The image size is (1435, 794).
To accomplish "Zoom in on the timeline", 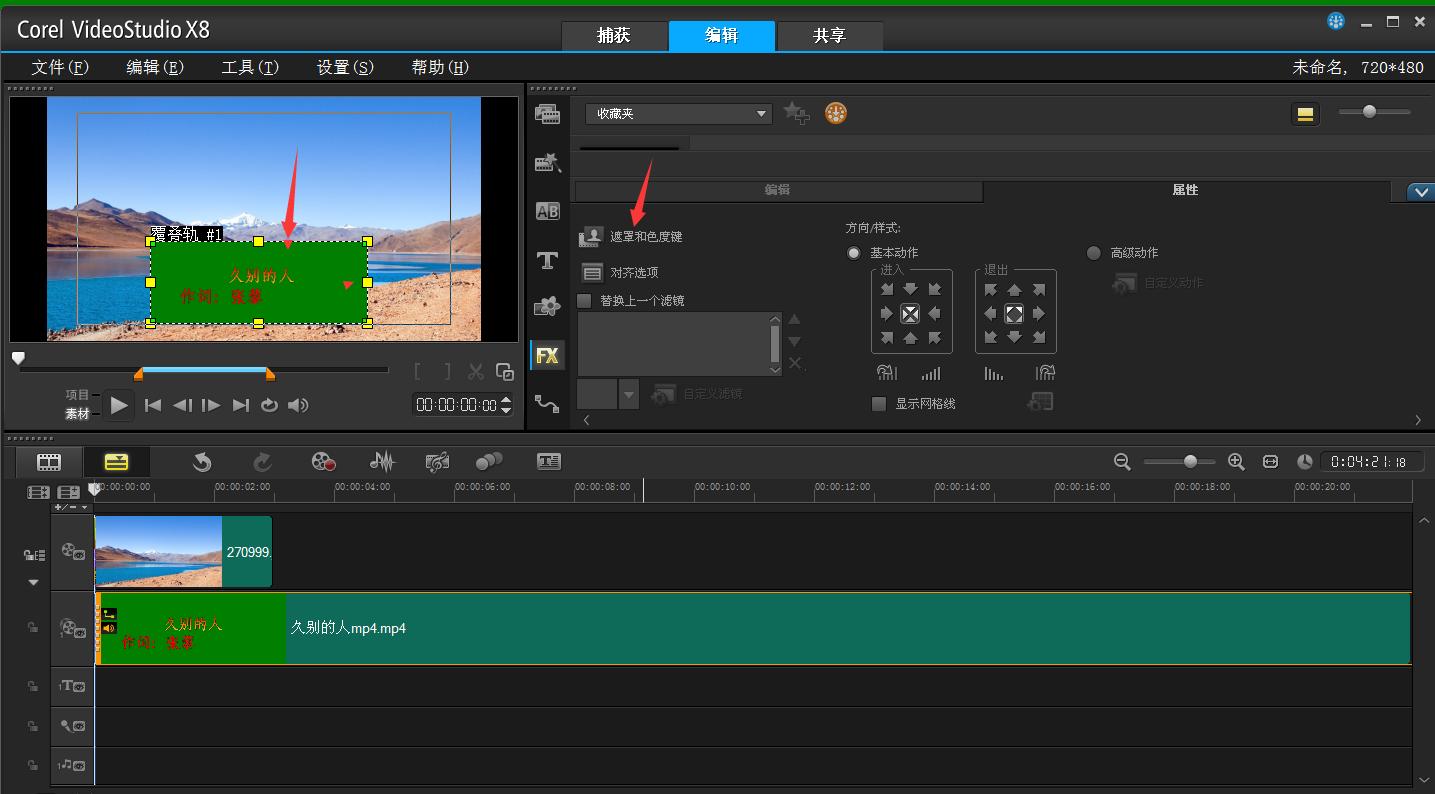I will (x=1236, y=461).
